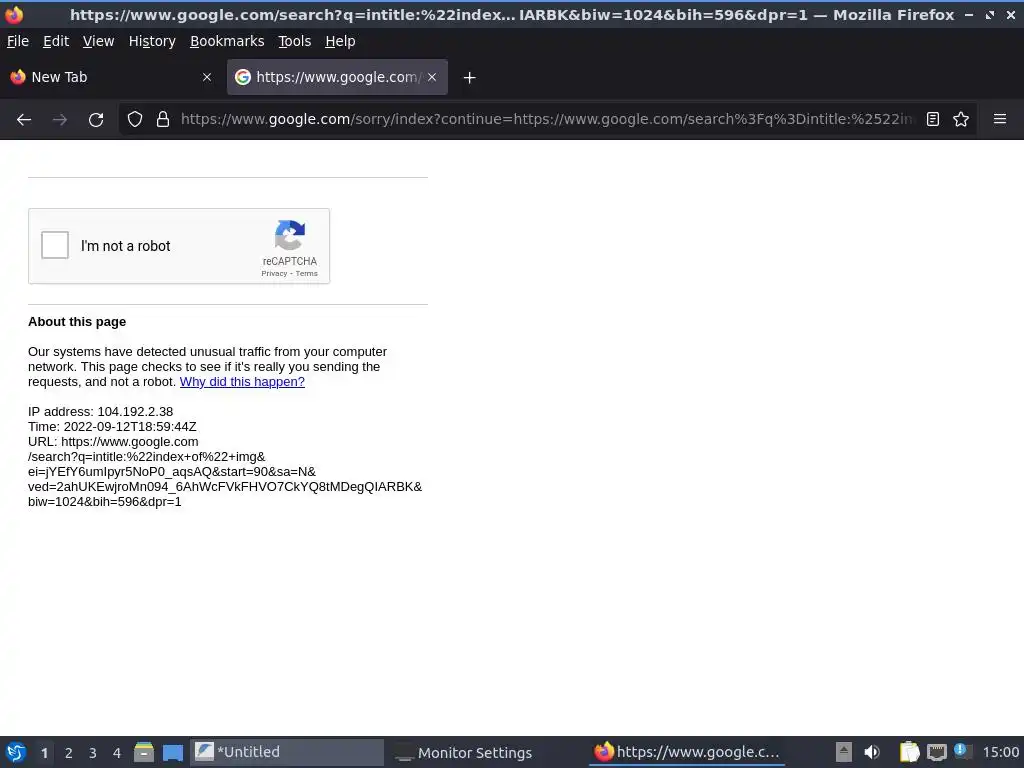Open the Firefox hamburger menu

click(1000, 120)
